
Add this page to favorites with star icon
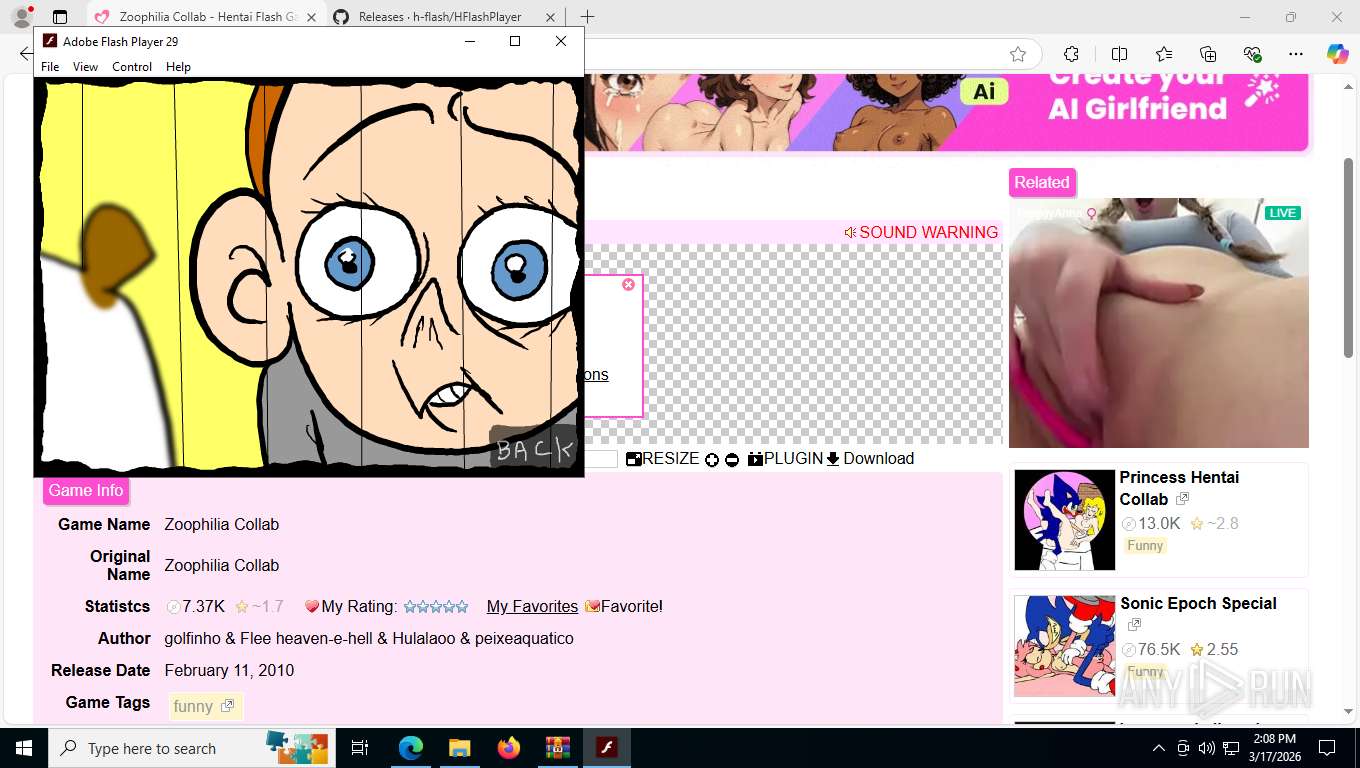pyautogui.click(x=1018, y=54)
